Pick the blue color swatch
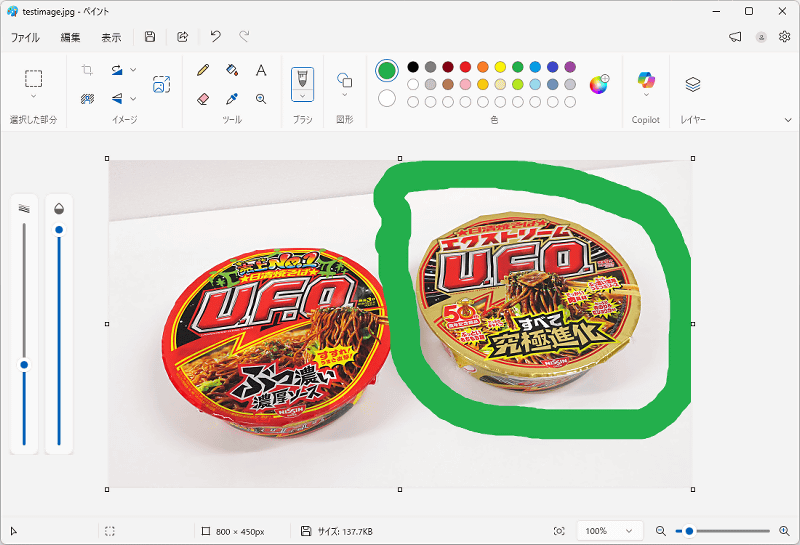Viewport: 800px width, 545px height. click(x=535, y=67)
